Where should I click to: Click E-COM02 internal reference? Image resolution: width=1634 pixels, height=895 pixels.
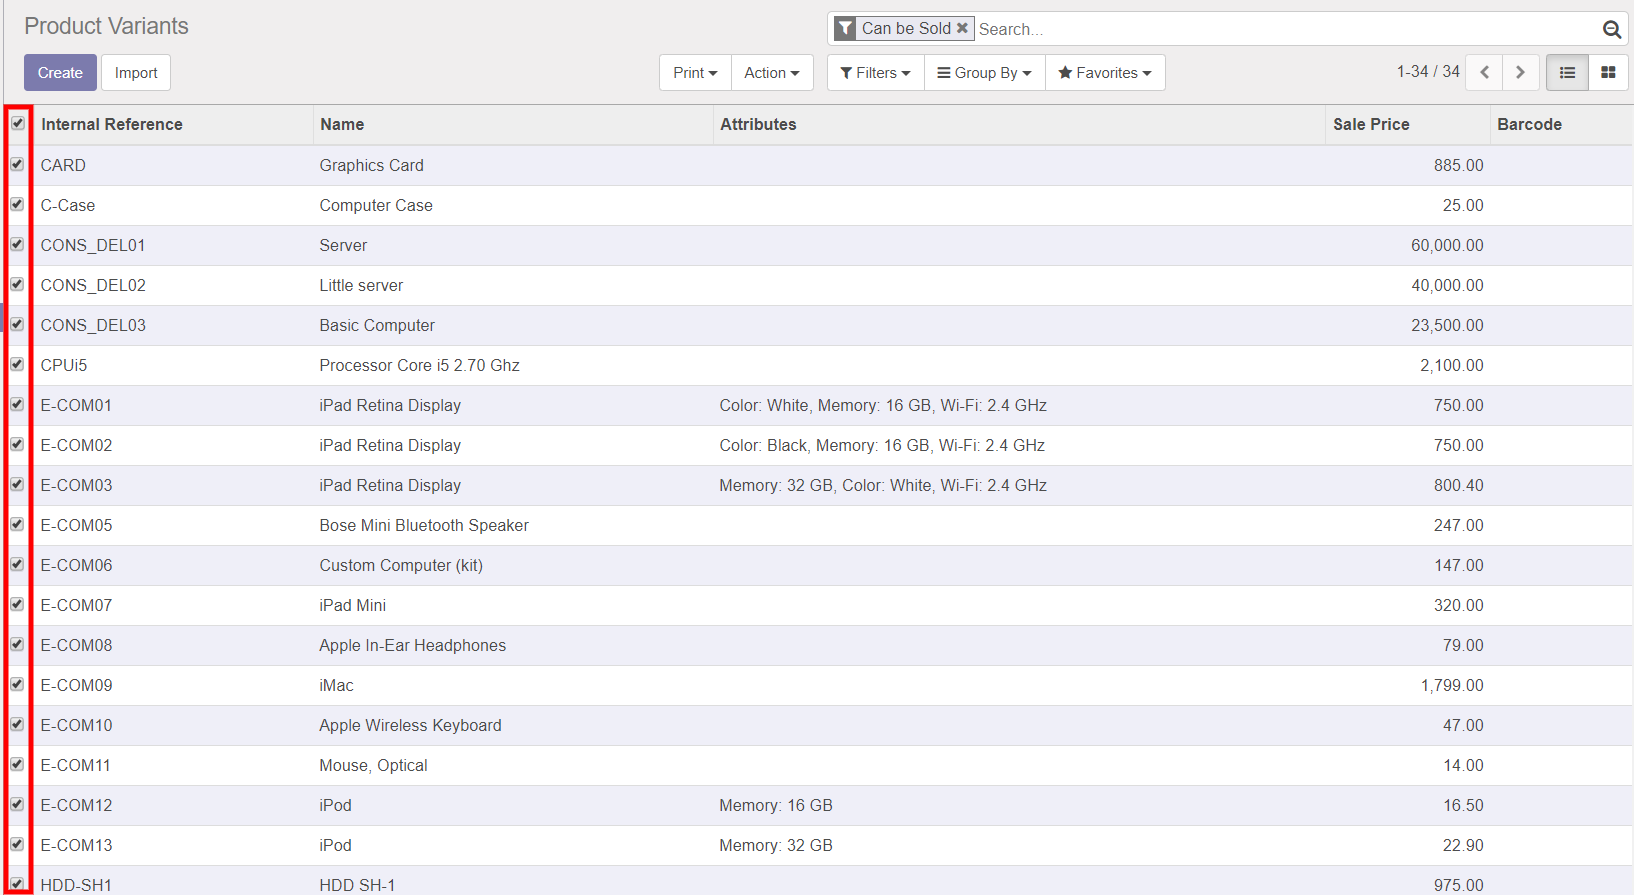[76, 445]
